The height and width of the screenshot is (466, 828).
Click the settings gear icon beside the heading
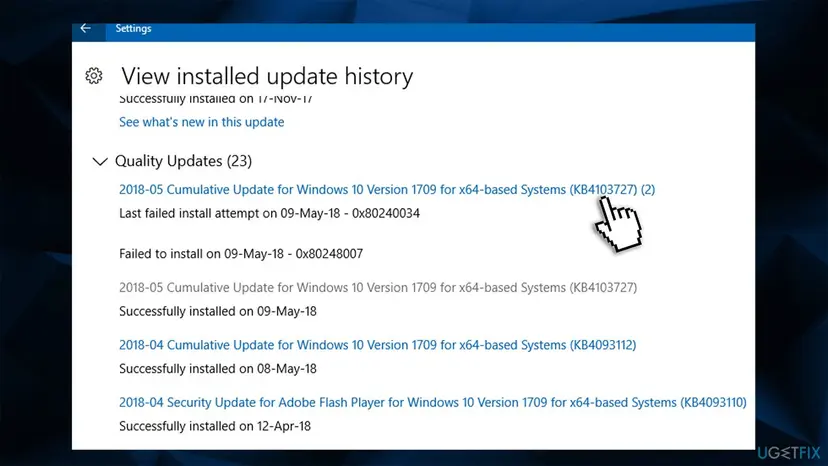[94, 76]
